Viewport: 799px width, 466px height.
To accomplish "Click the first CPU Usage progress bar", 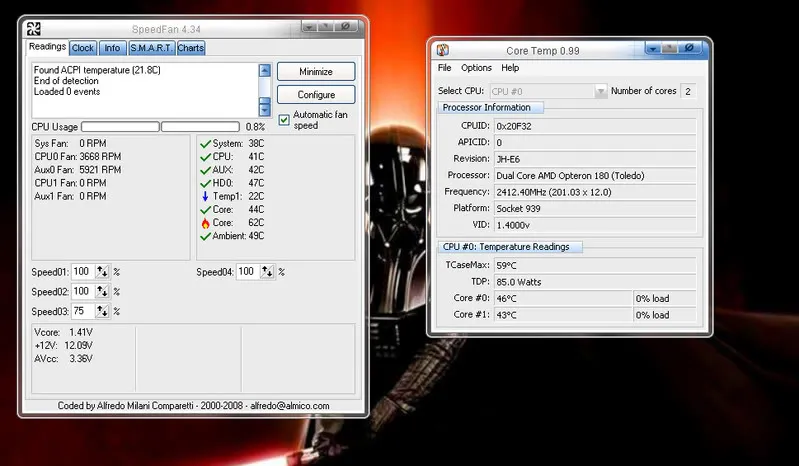I will [x=120, y=126].
